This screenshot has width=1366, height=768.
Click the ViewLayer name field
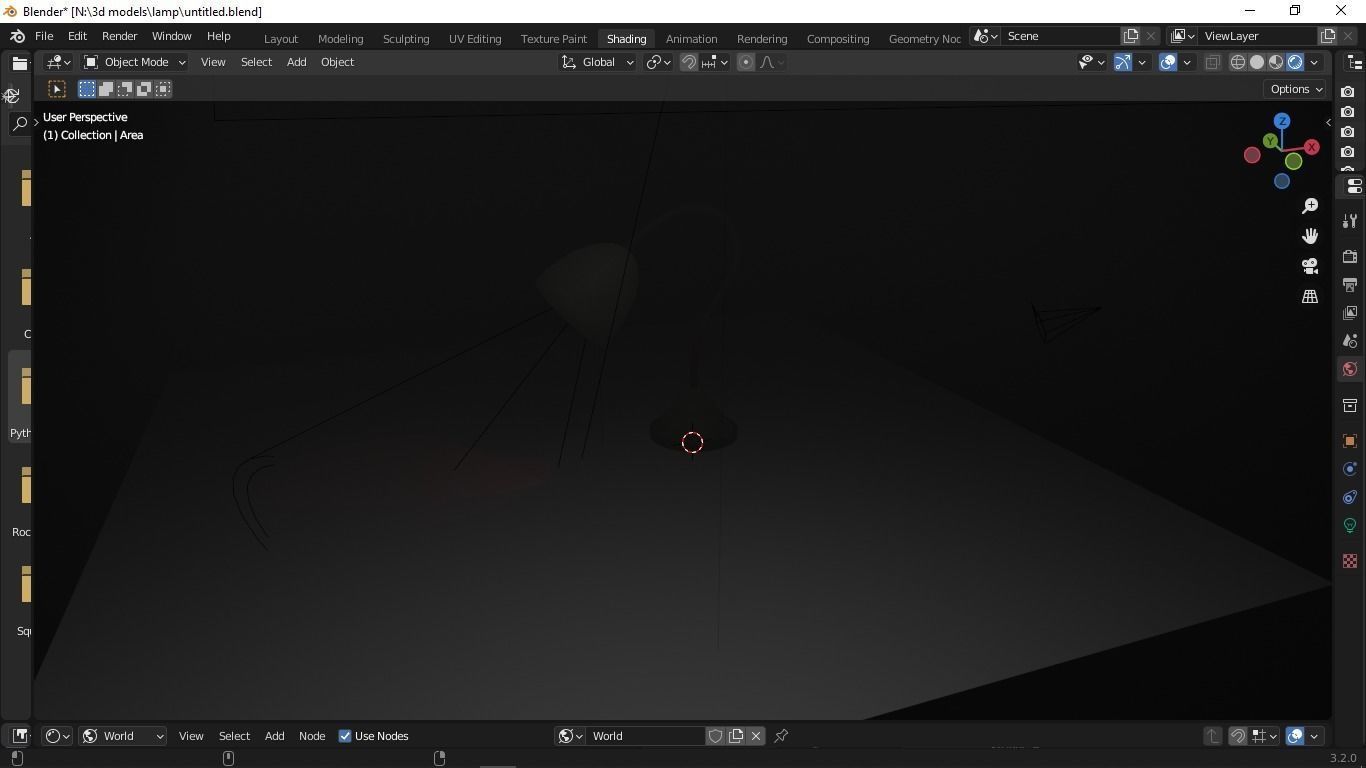click(1257, 36)
